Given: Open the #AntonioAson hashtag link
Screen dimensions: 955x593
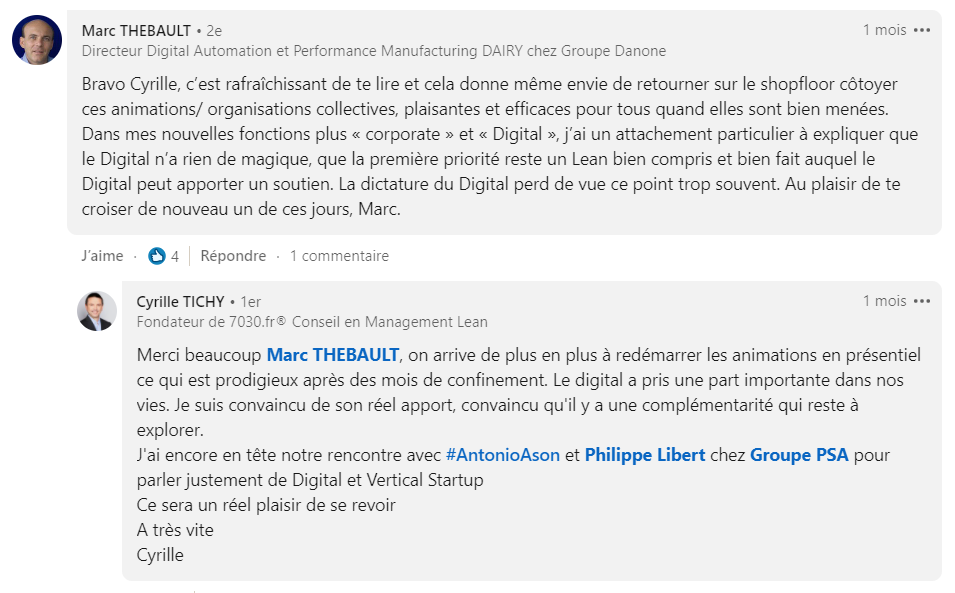Looking at the screenshot, I should pyautogui.click(x=502, y=455).
